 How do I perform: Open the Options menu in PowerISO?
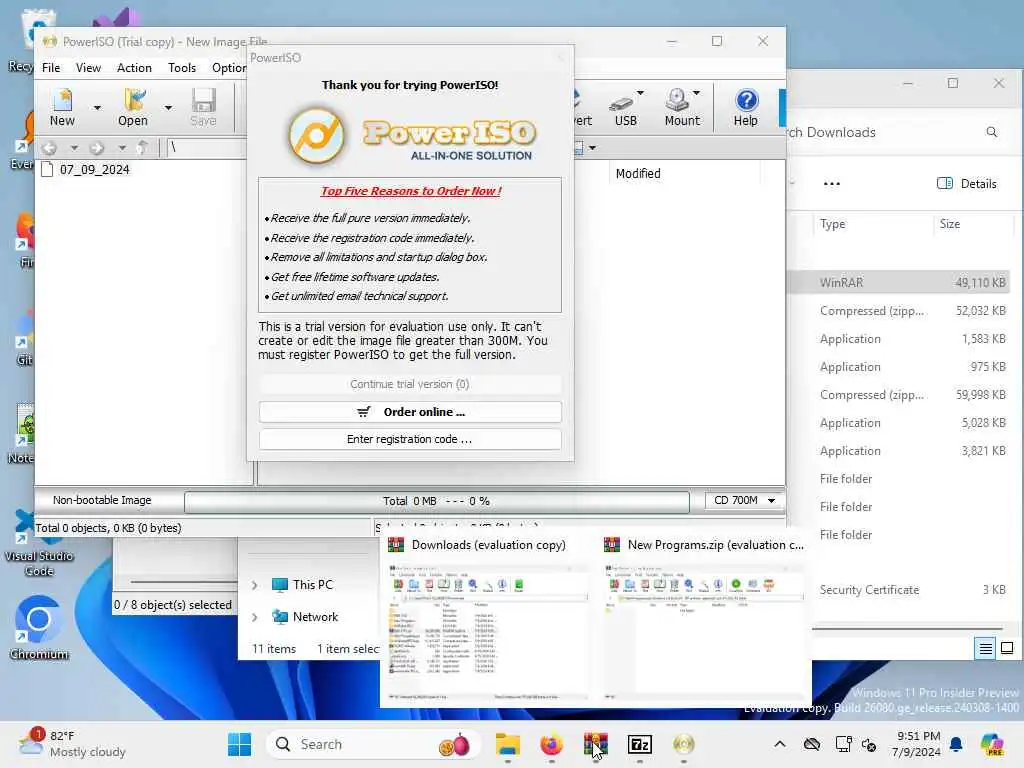pyautogui.click(x=229, y=68)
